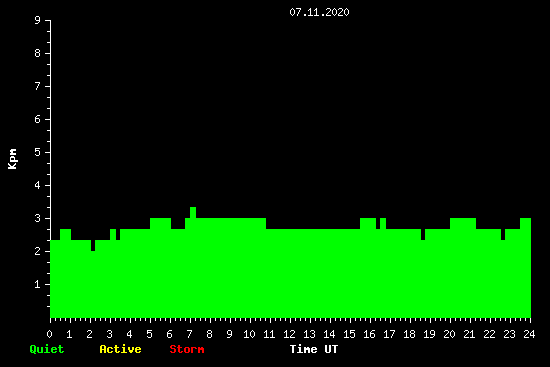Click hour 20 on the time axis
The image size is (550, 367).
(x=449, y=334)
